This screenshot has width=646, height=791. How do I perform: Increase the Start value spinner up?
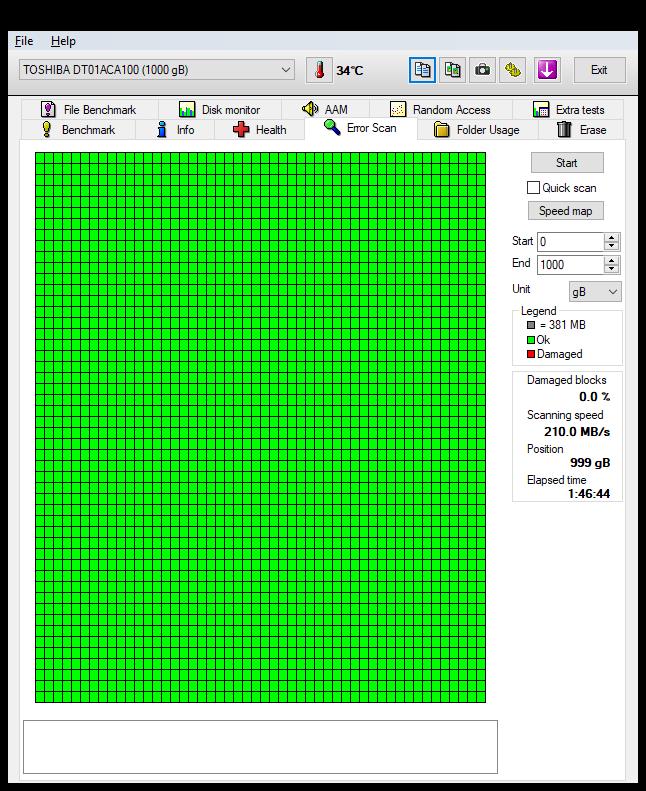[x=612, y=237]
